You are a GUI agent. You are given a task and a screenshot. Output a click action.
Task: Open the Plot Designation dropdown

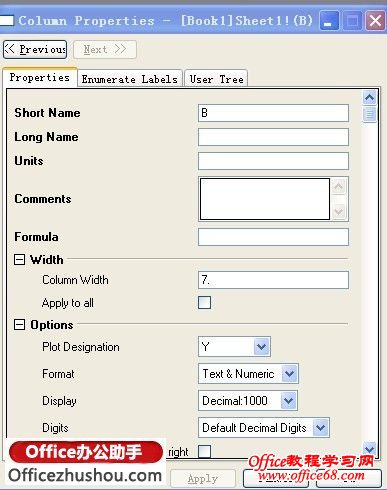pyautogui.click(x=261, y=347)
